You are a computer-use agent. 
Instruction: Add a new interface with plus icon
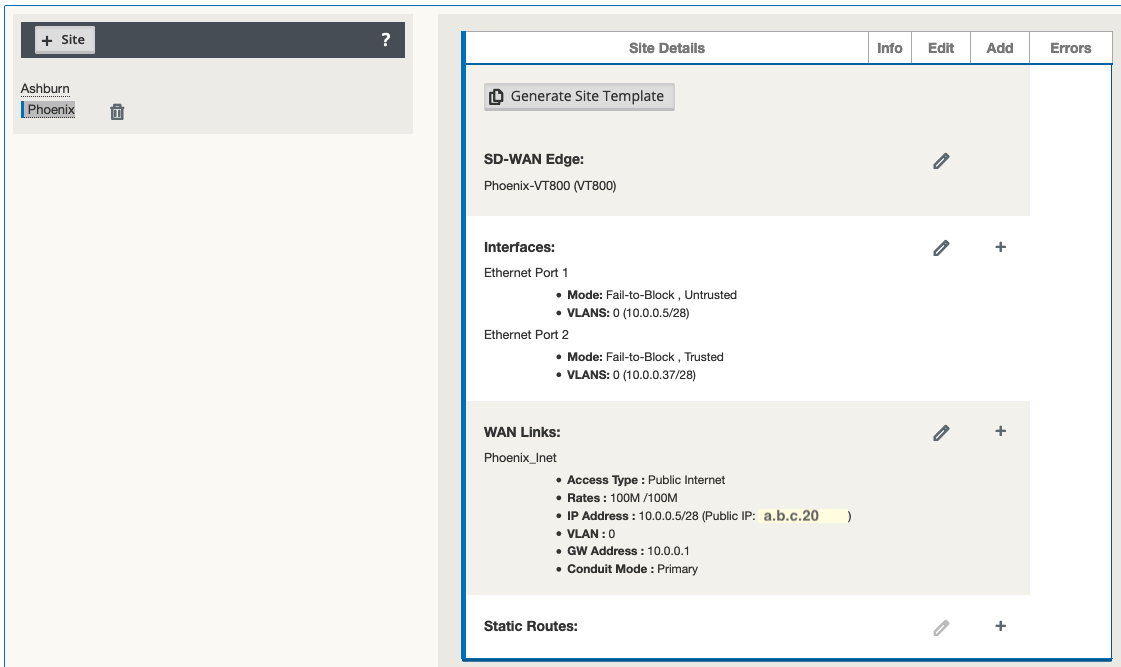tap(1000, 247)
